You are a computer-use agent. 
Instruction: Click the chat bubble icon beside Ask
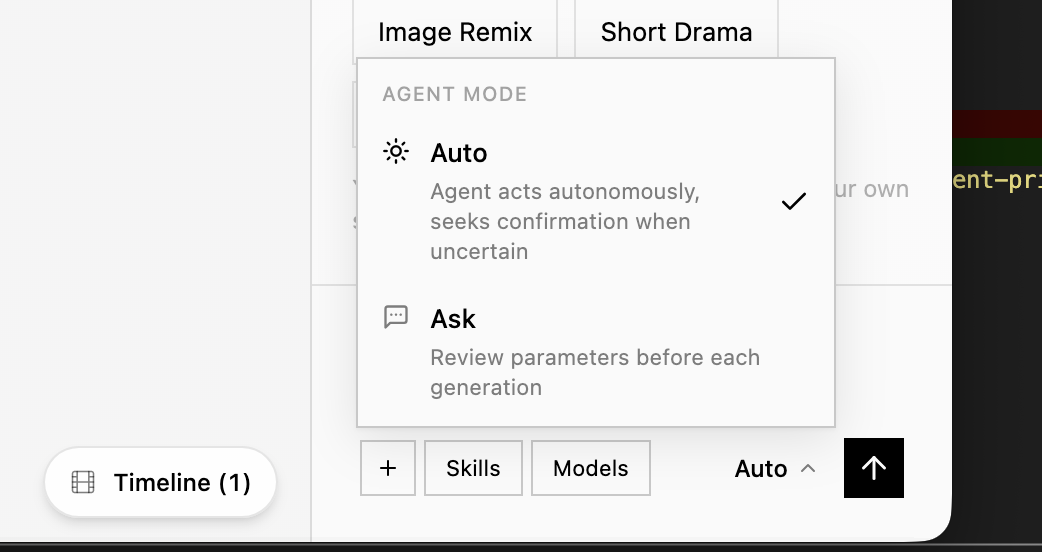point(396,317)
